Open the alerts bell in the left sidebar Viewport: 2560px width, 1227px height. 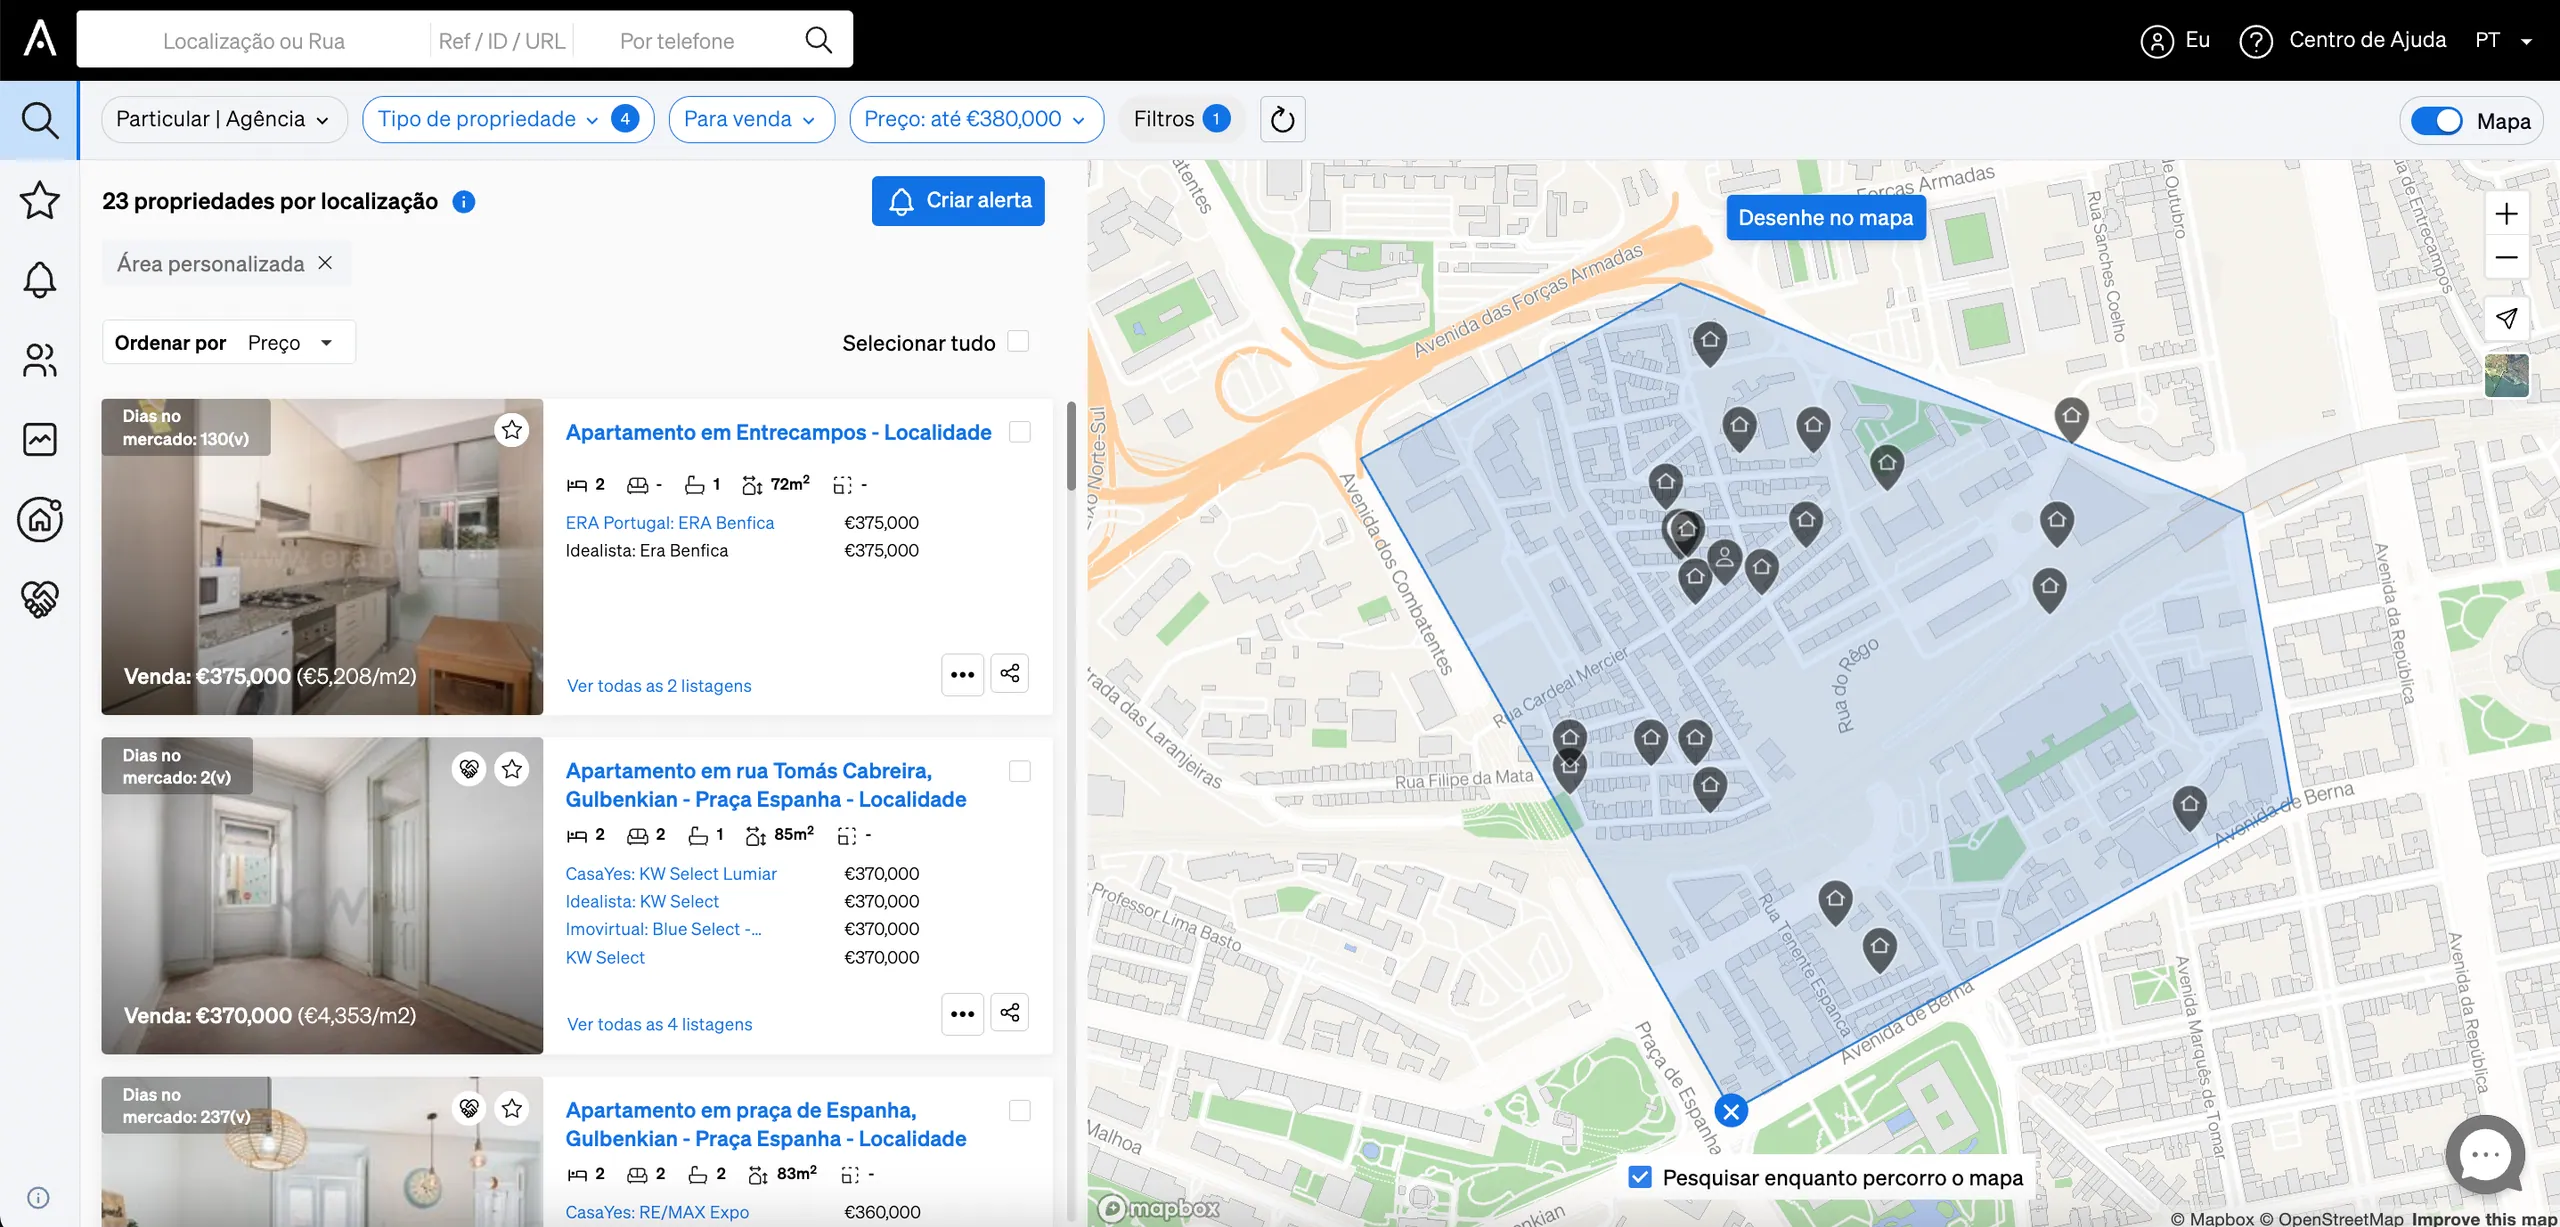[39, 279]
